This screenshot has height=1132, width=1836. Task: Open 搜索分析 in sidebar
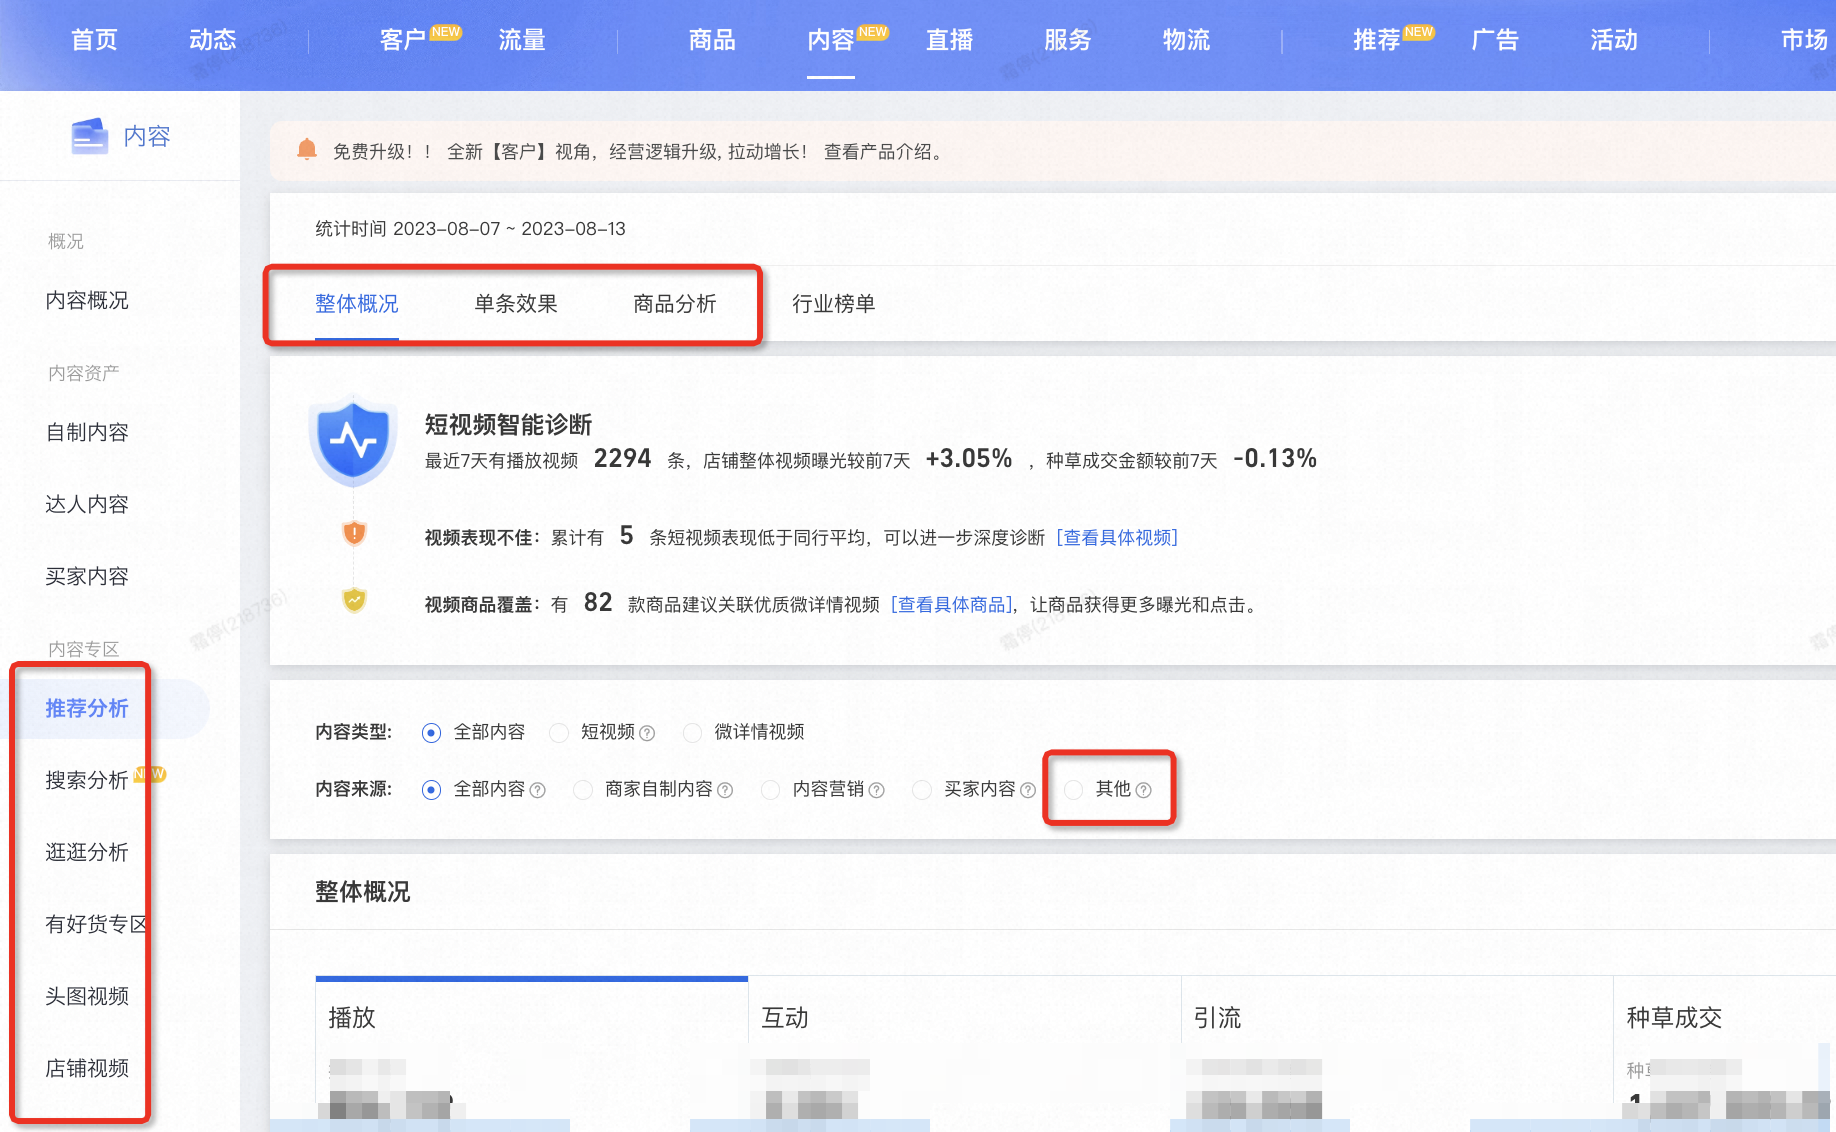(x=87, y=781)
